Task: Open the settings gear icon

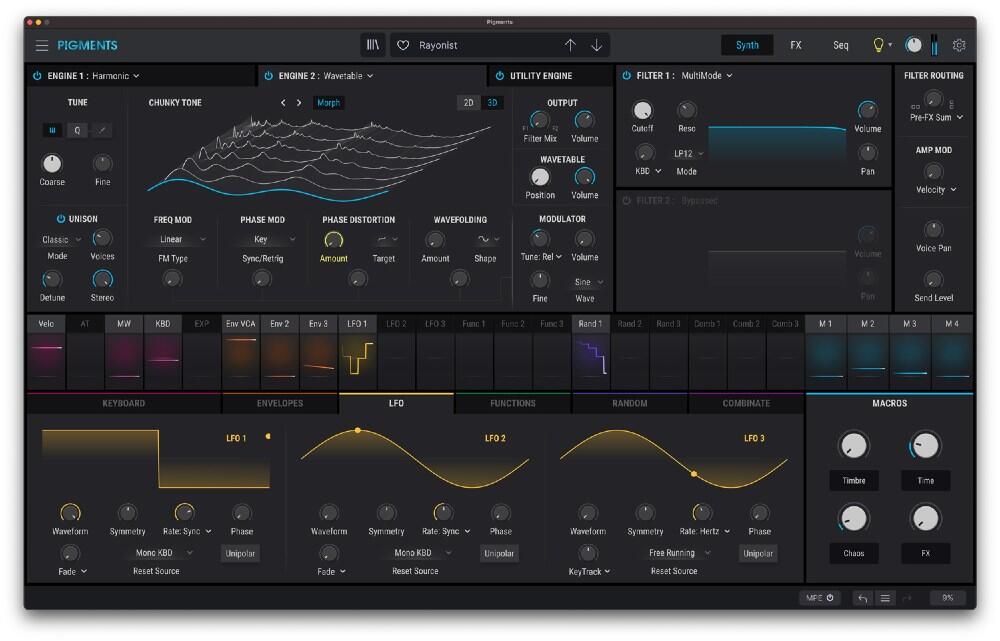Action: click(x=959, y=45)
